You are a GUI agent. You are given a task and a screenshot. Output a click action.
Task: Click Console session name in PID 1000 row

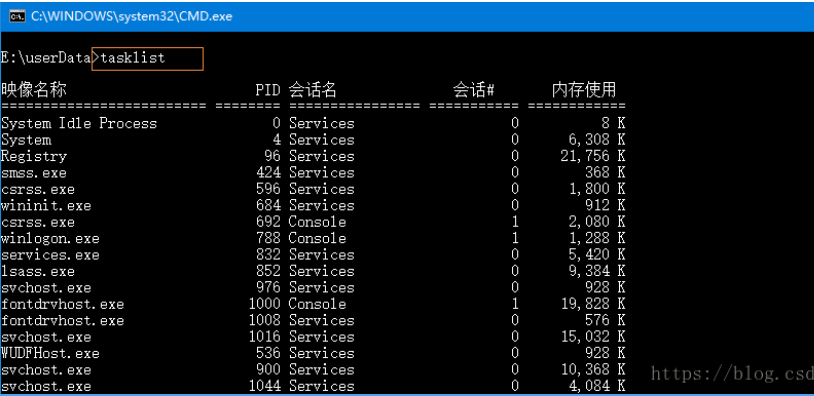click(x=317, y=304)
